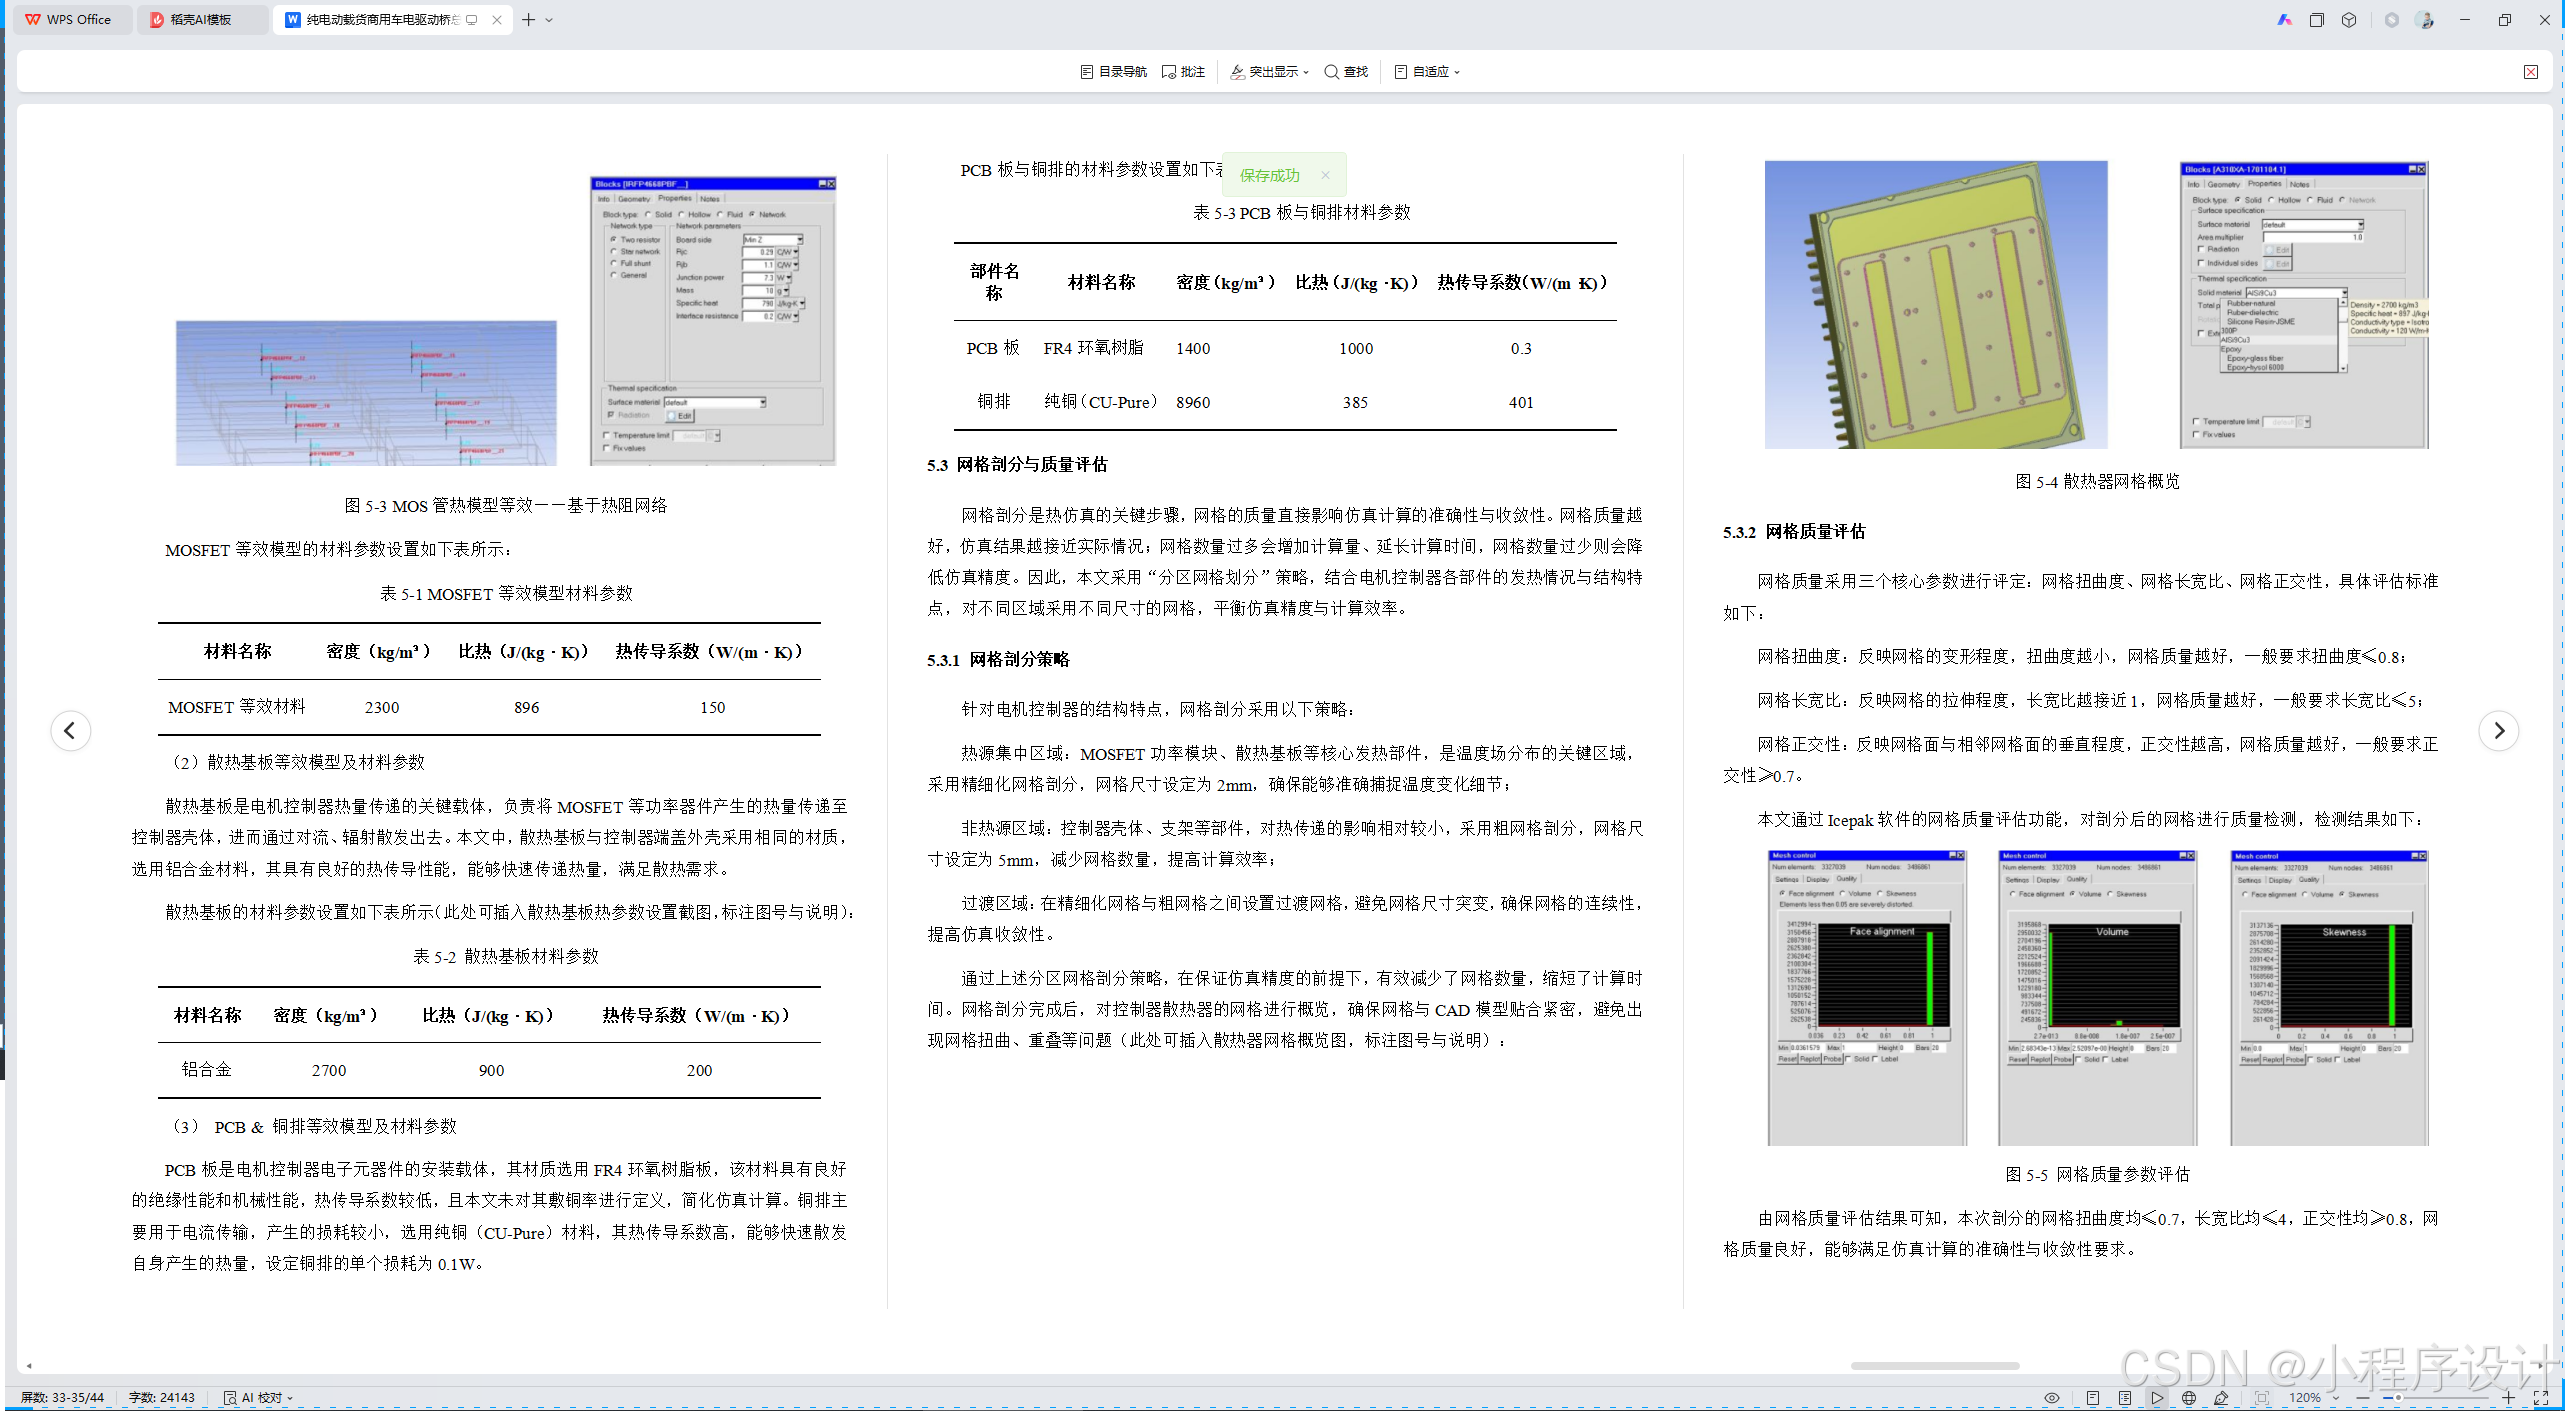Click the 铝合金 material name cell
The width and height of the screenshot is (2565, 1411).
(207, 1070)
